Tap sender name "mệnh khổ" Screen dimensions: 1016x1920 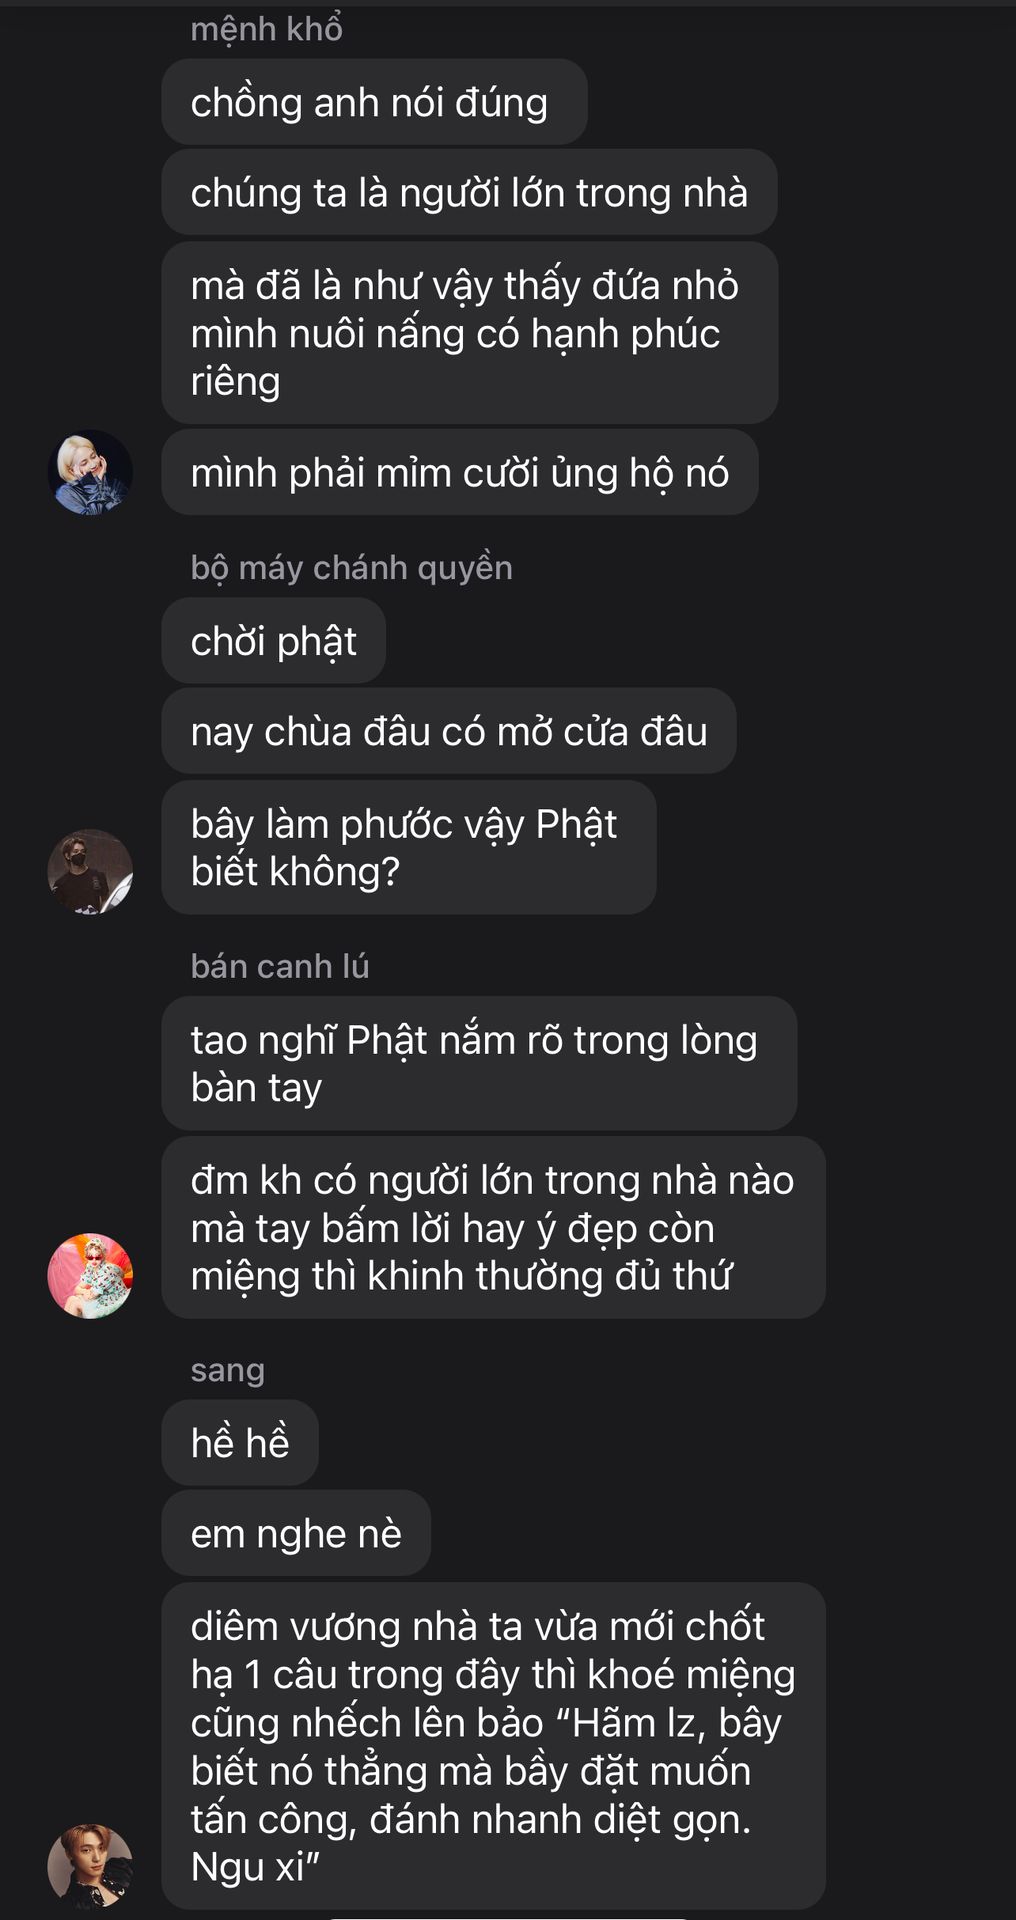tap(267, 29)
